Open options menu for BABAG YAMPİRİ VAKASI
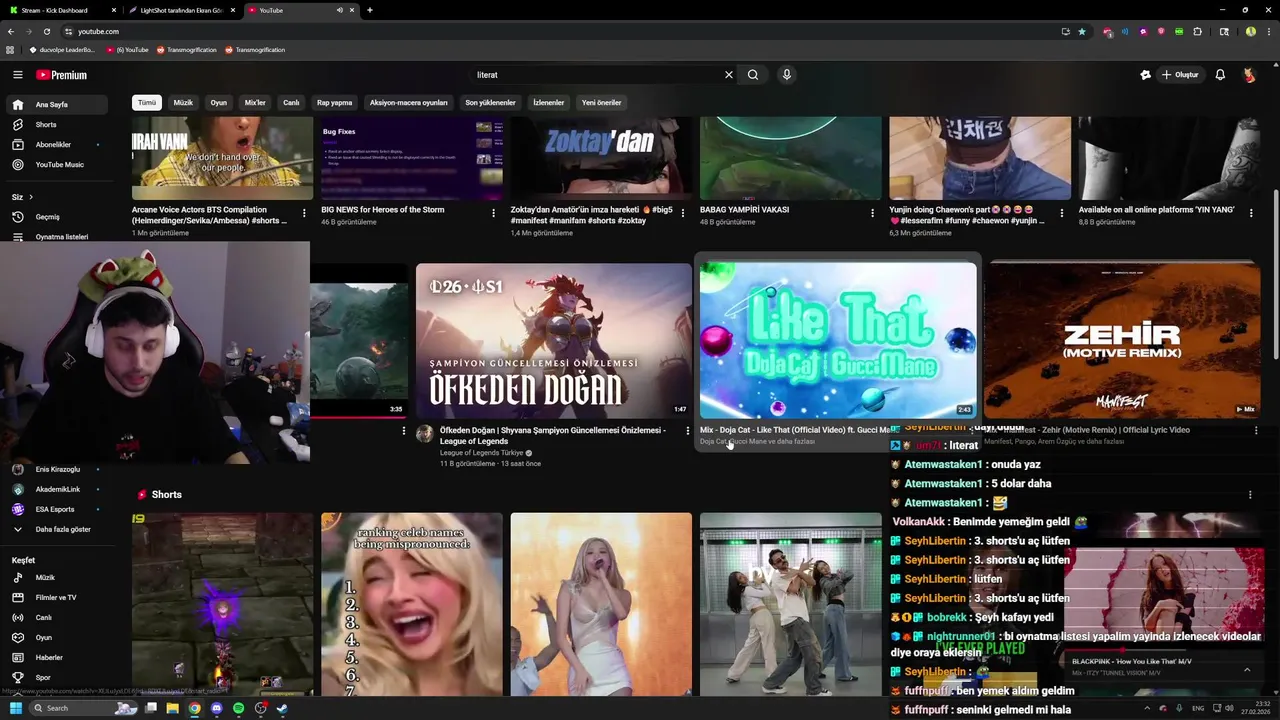The image size is (1280, 720). (872, 213)
